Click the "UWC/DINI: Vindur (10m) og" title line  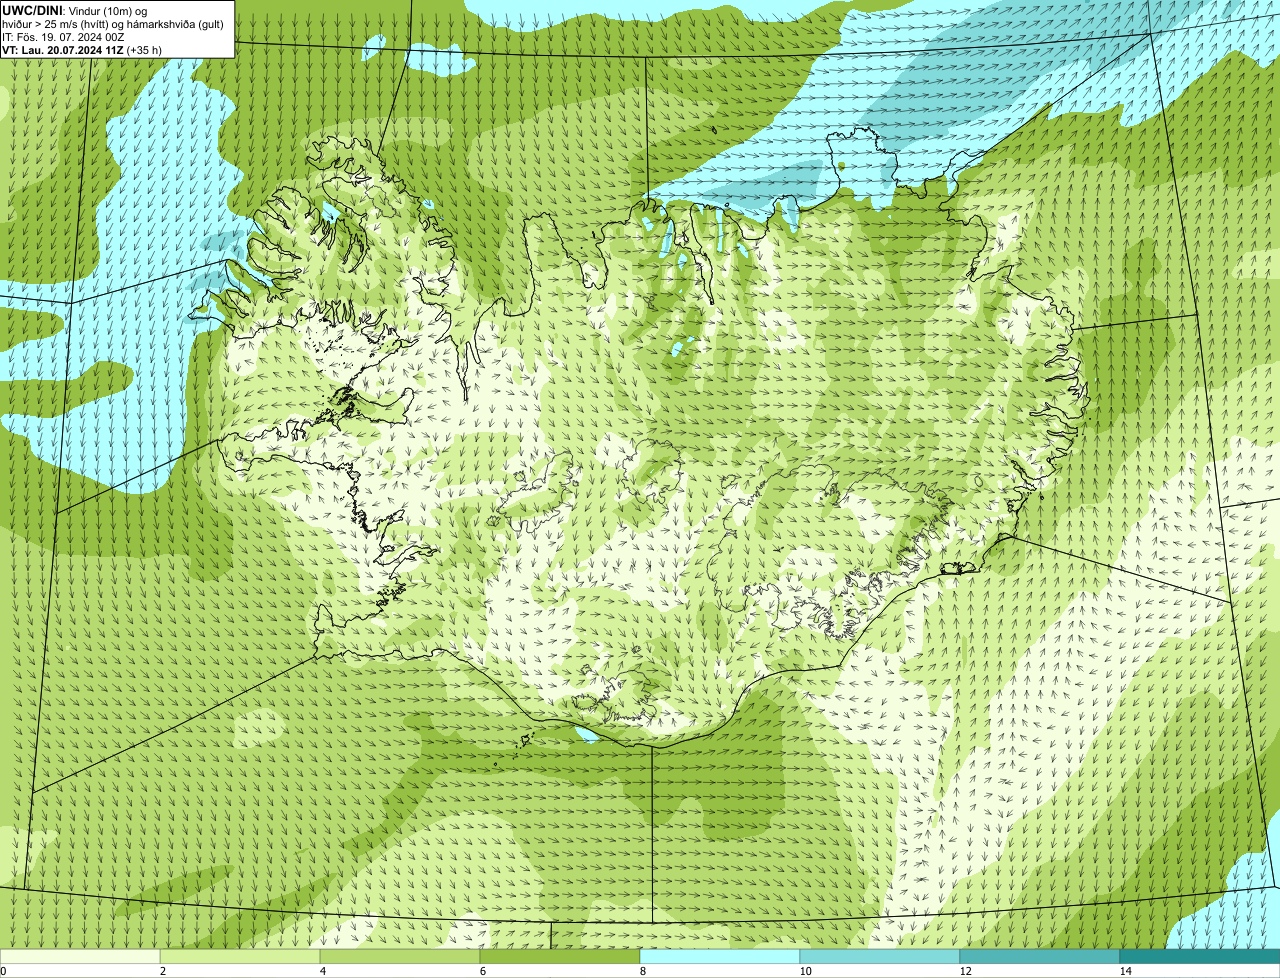point(75,10)
